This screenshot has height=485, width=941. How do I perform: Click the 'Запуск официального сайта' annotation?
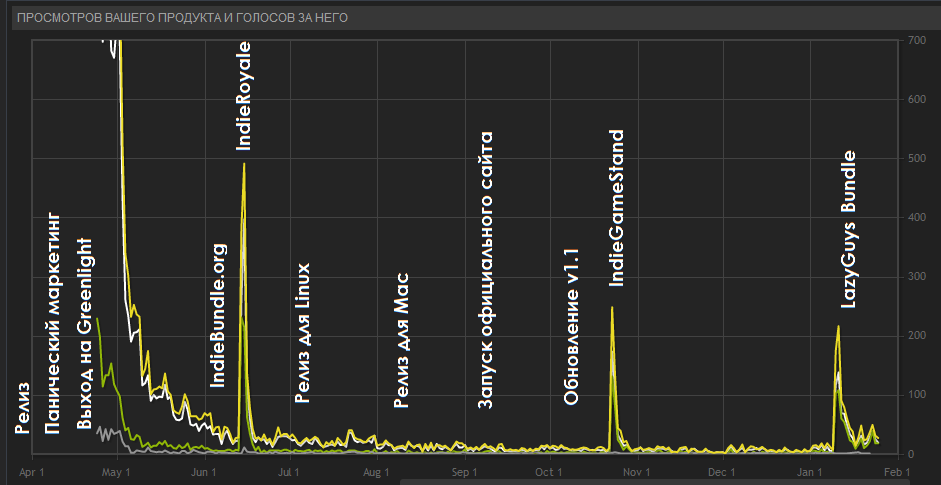tap(484, 270)
